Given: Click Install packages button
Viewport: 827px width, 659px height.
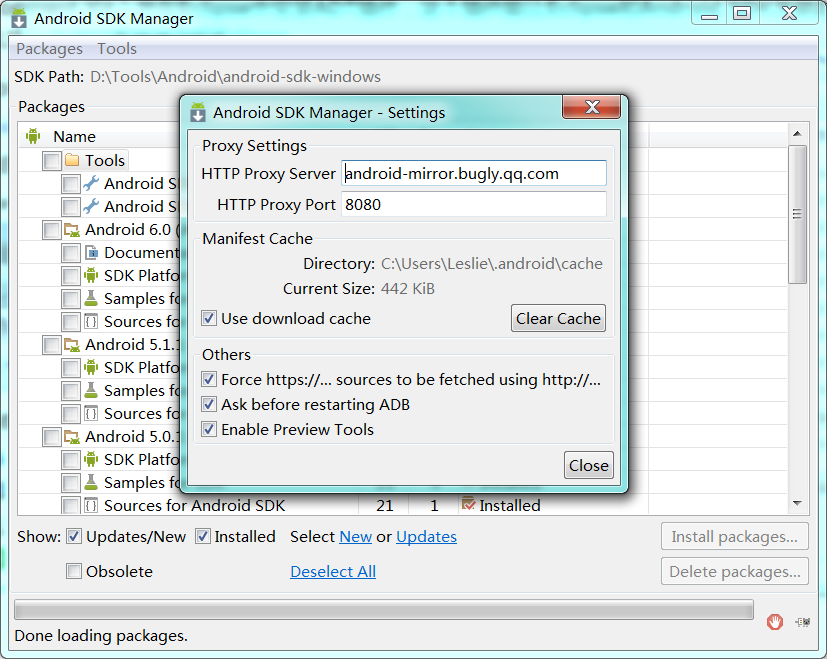Looking at the screenshot, I should [x=734, y=537].
